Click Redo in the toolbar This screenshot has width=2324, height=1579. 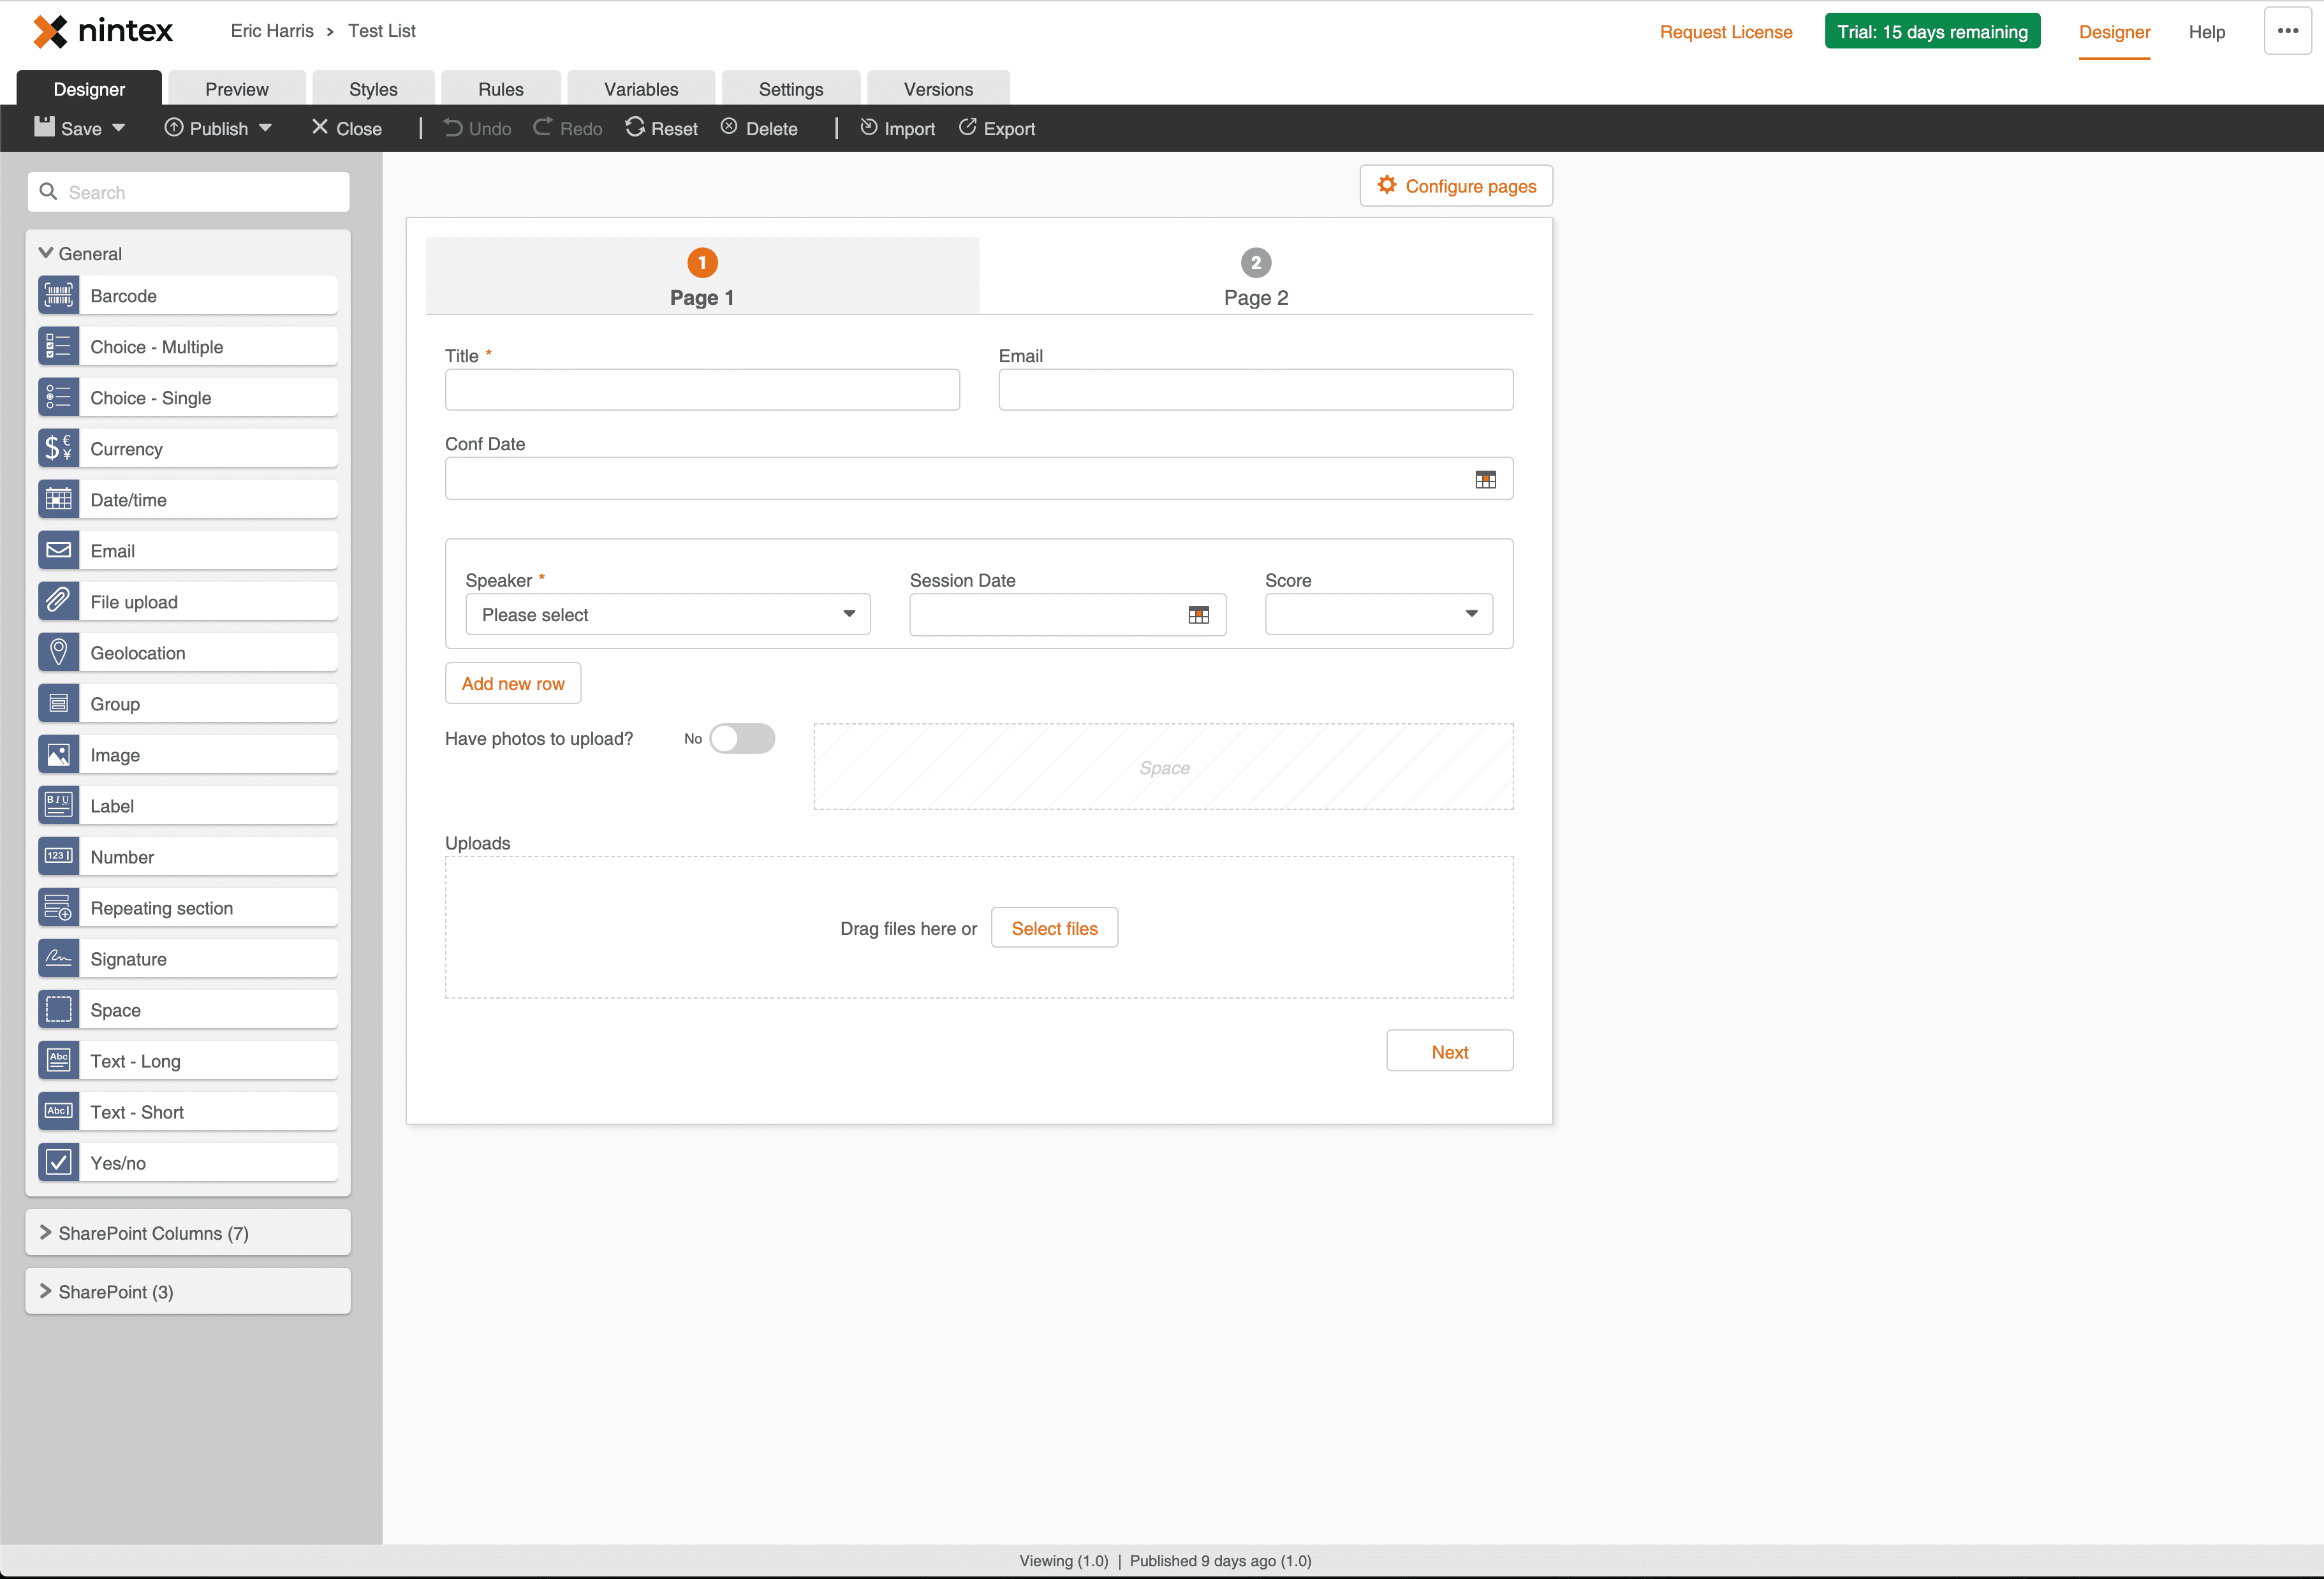567,128
